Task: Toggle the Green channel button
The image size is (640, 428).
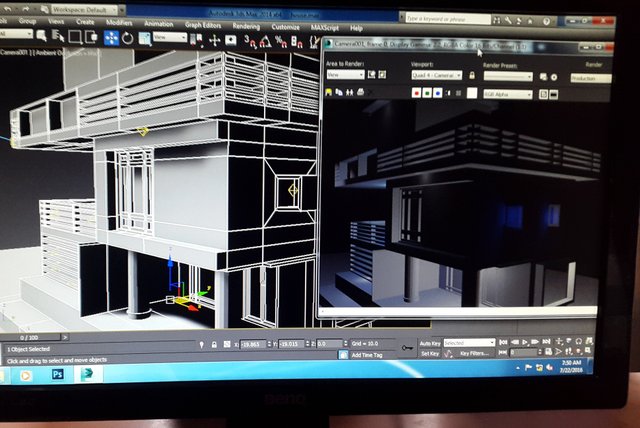Action: pyautogui.click(x=427, y=93)
